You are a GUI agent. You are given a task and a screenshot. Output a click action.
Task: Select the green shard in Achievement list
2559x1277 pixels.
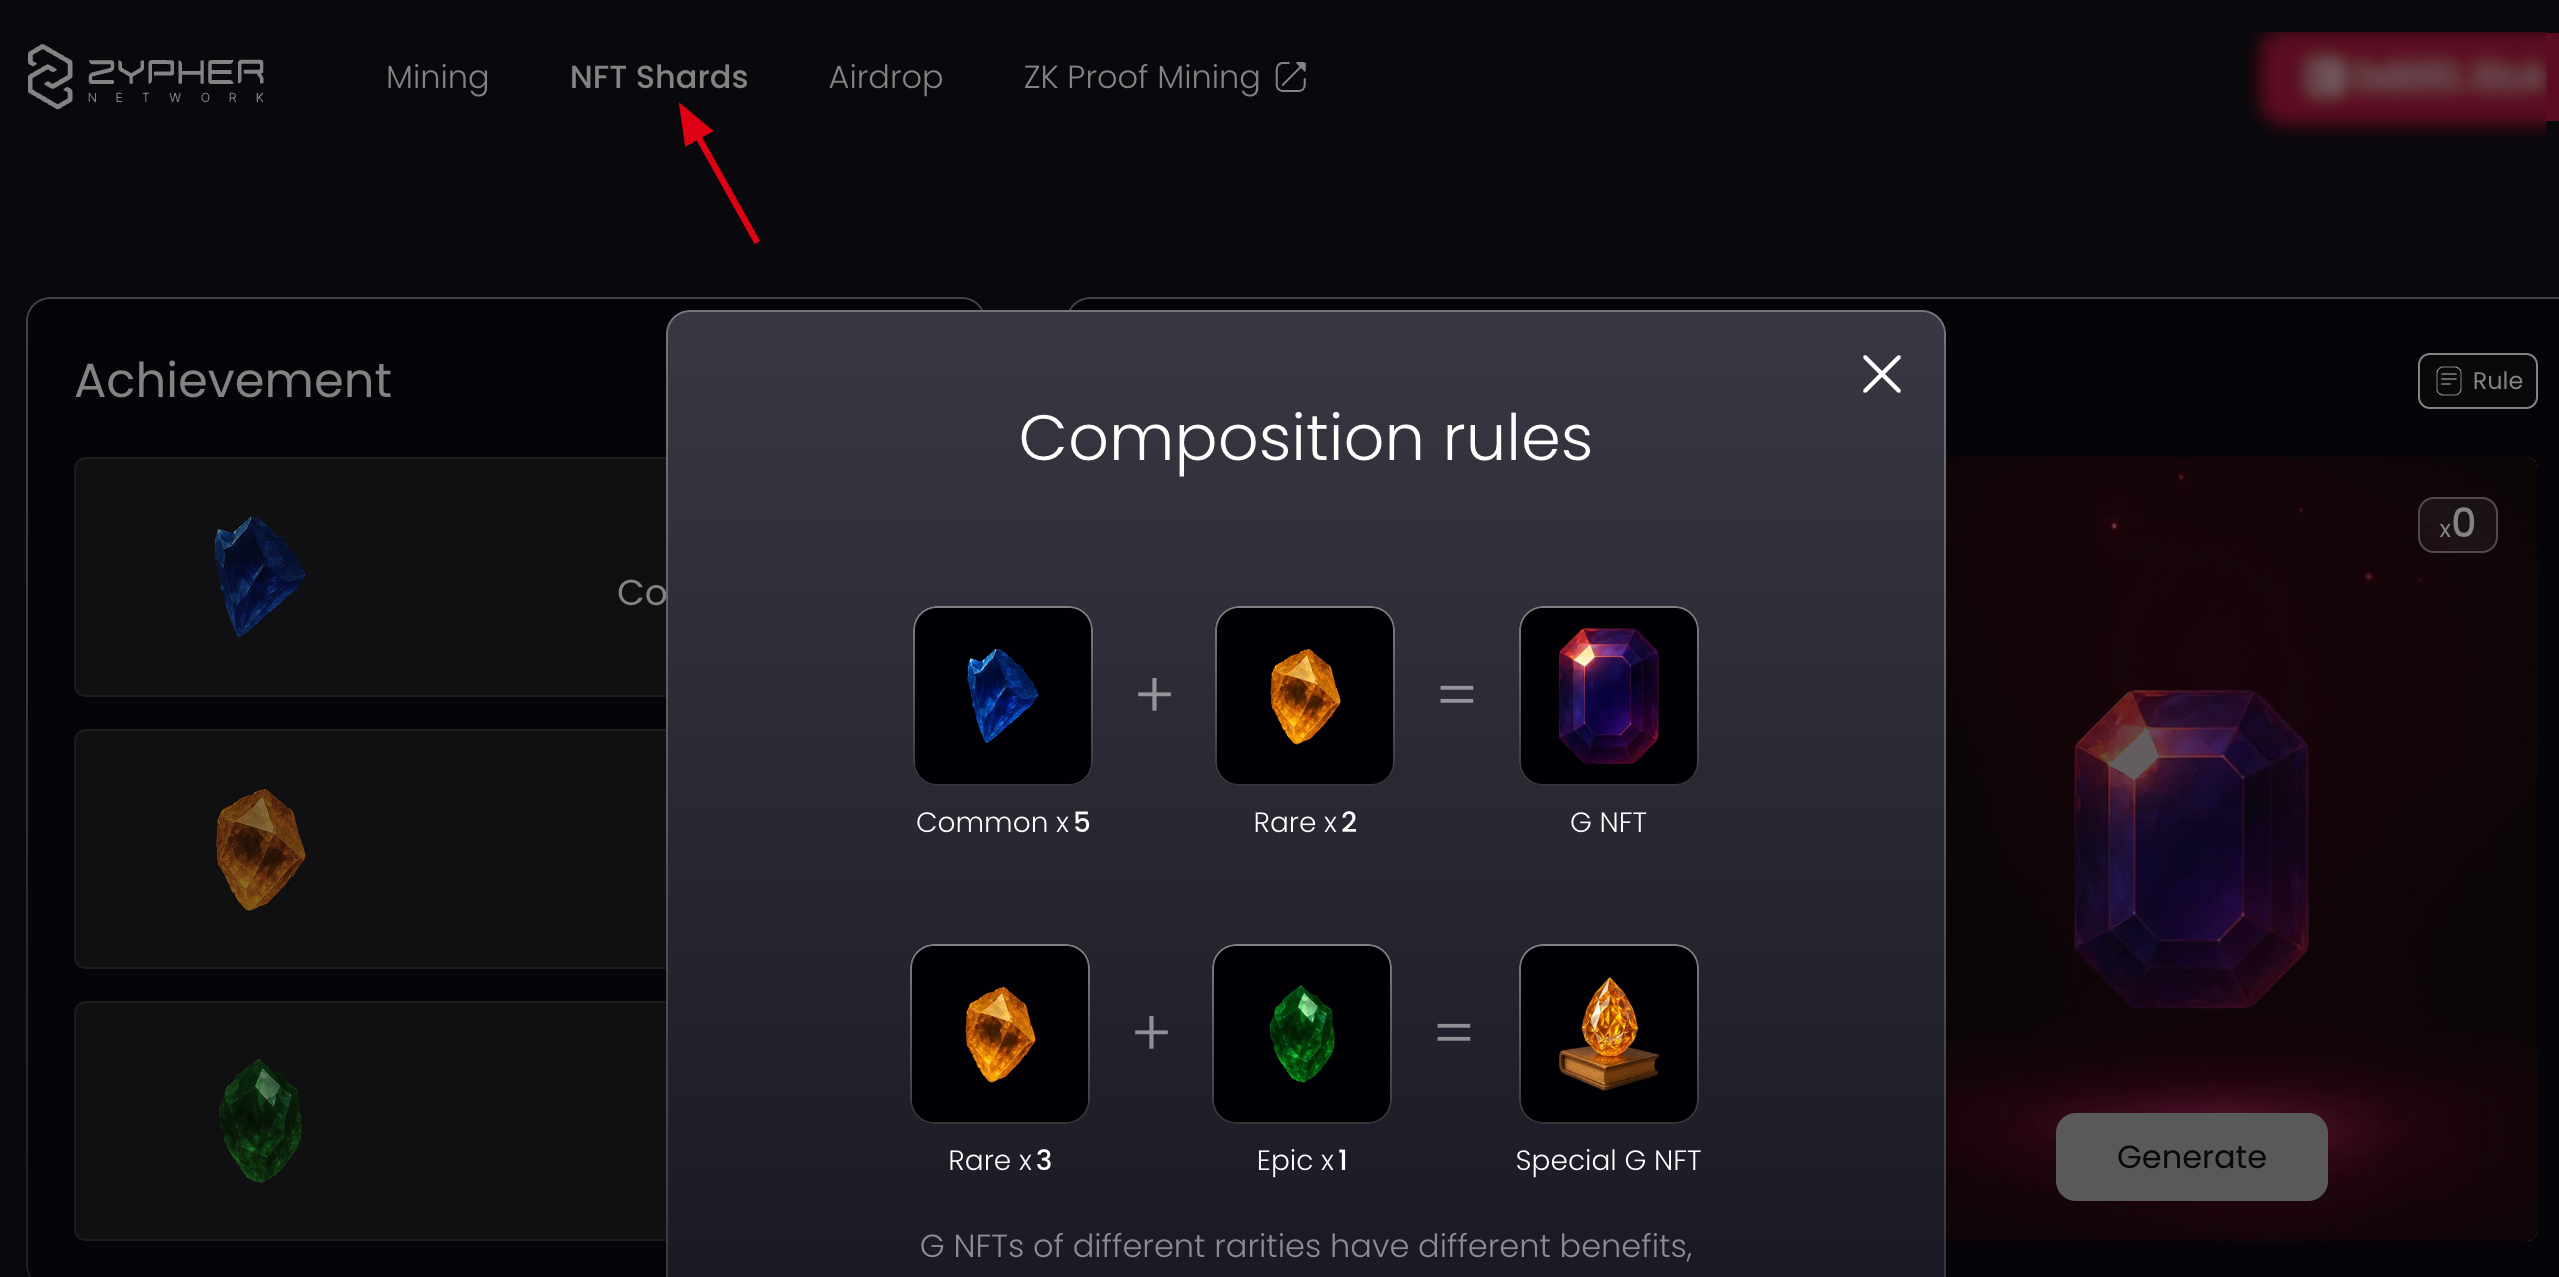(x=260, y=1121)
